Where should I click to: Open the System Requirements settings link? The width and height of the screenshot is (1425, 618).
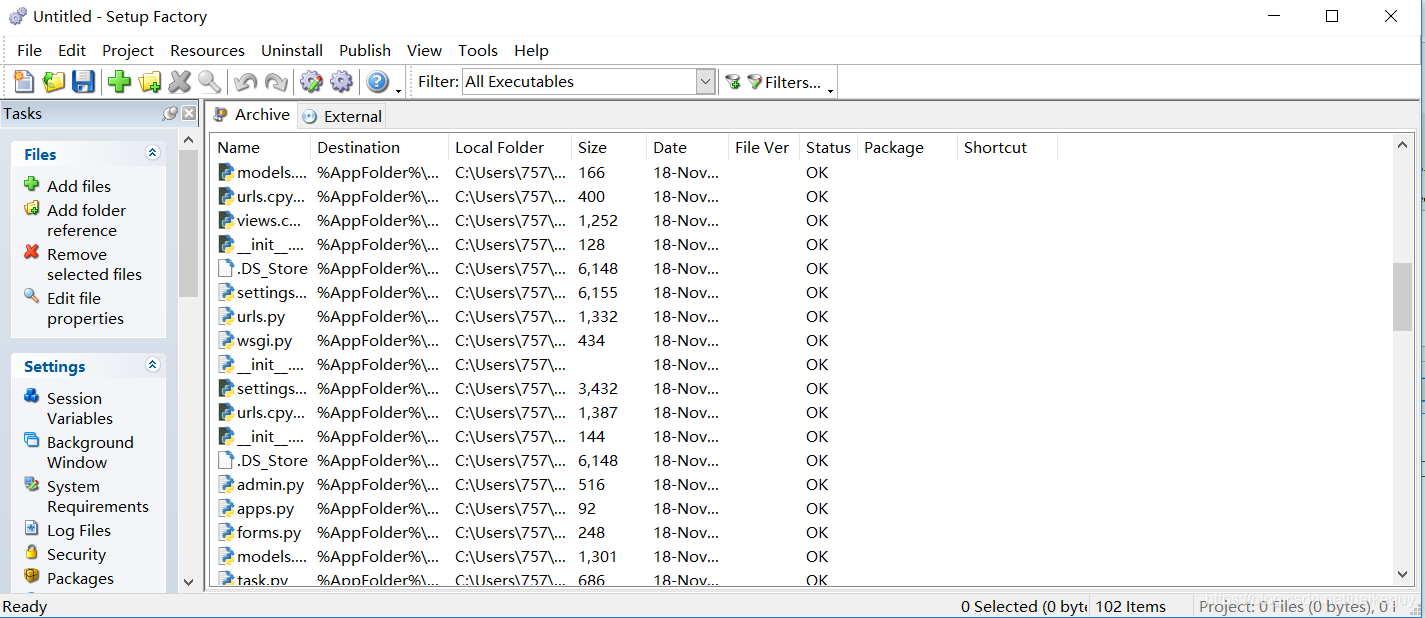pyautogui.click(x=98, y=496)
